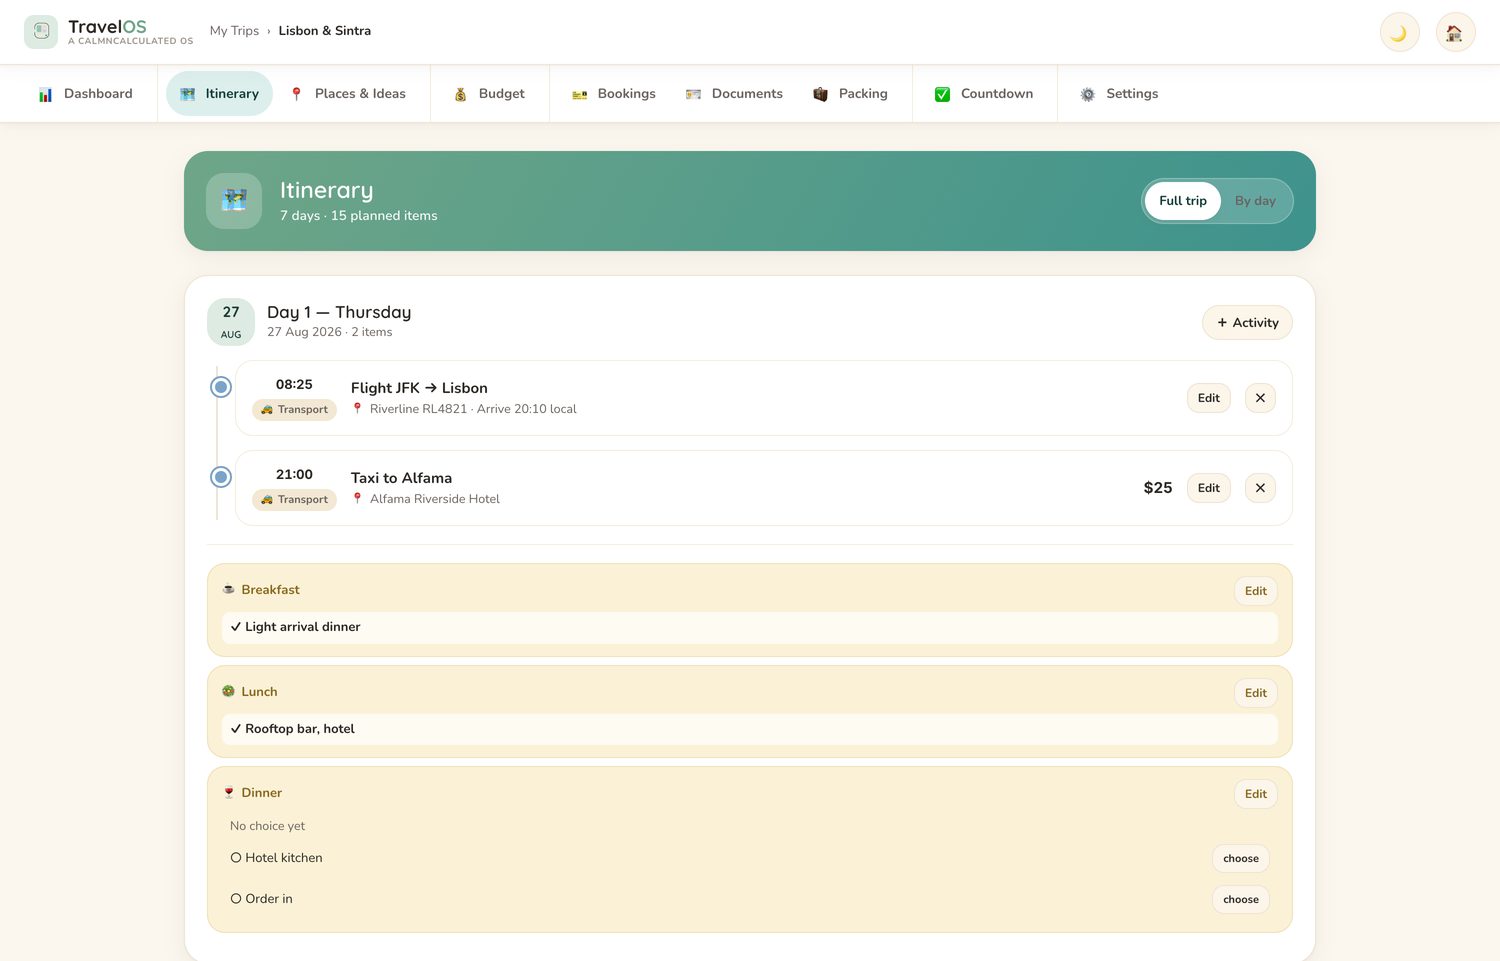The width and height of the screenshot is (1500, 961).
Task: Open the home icon button
Action: click(x=1455, y=33)
